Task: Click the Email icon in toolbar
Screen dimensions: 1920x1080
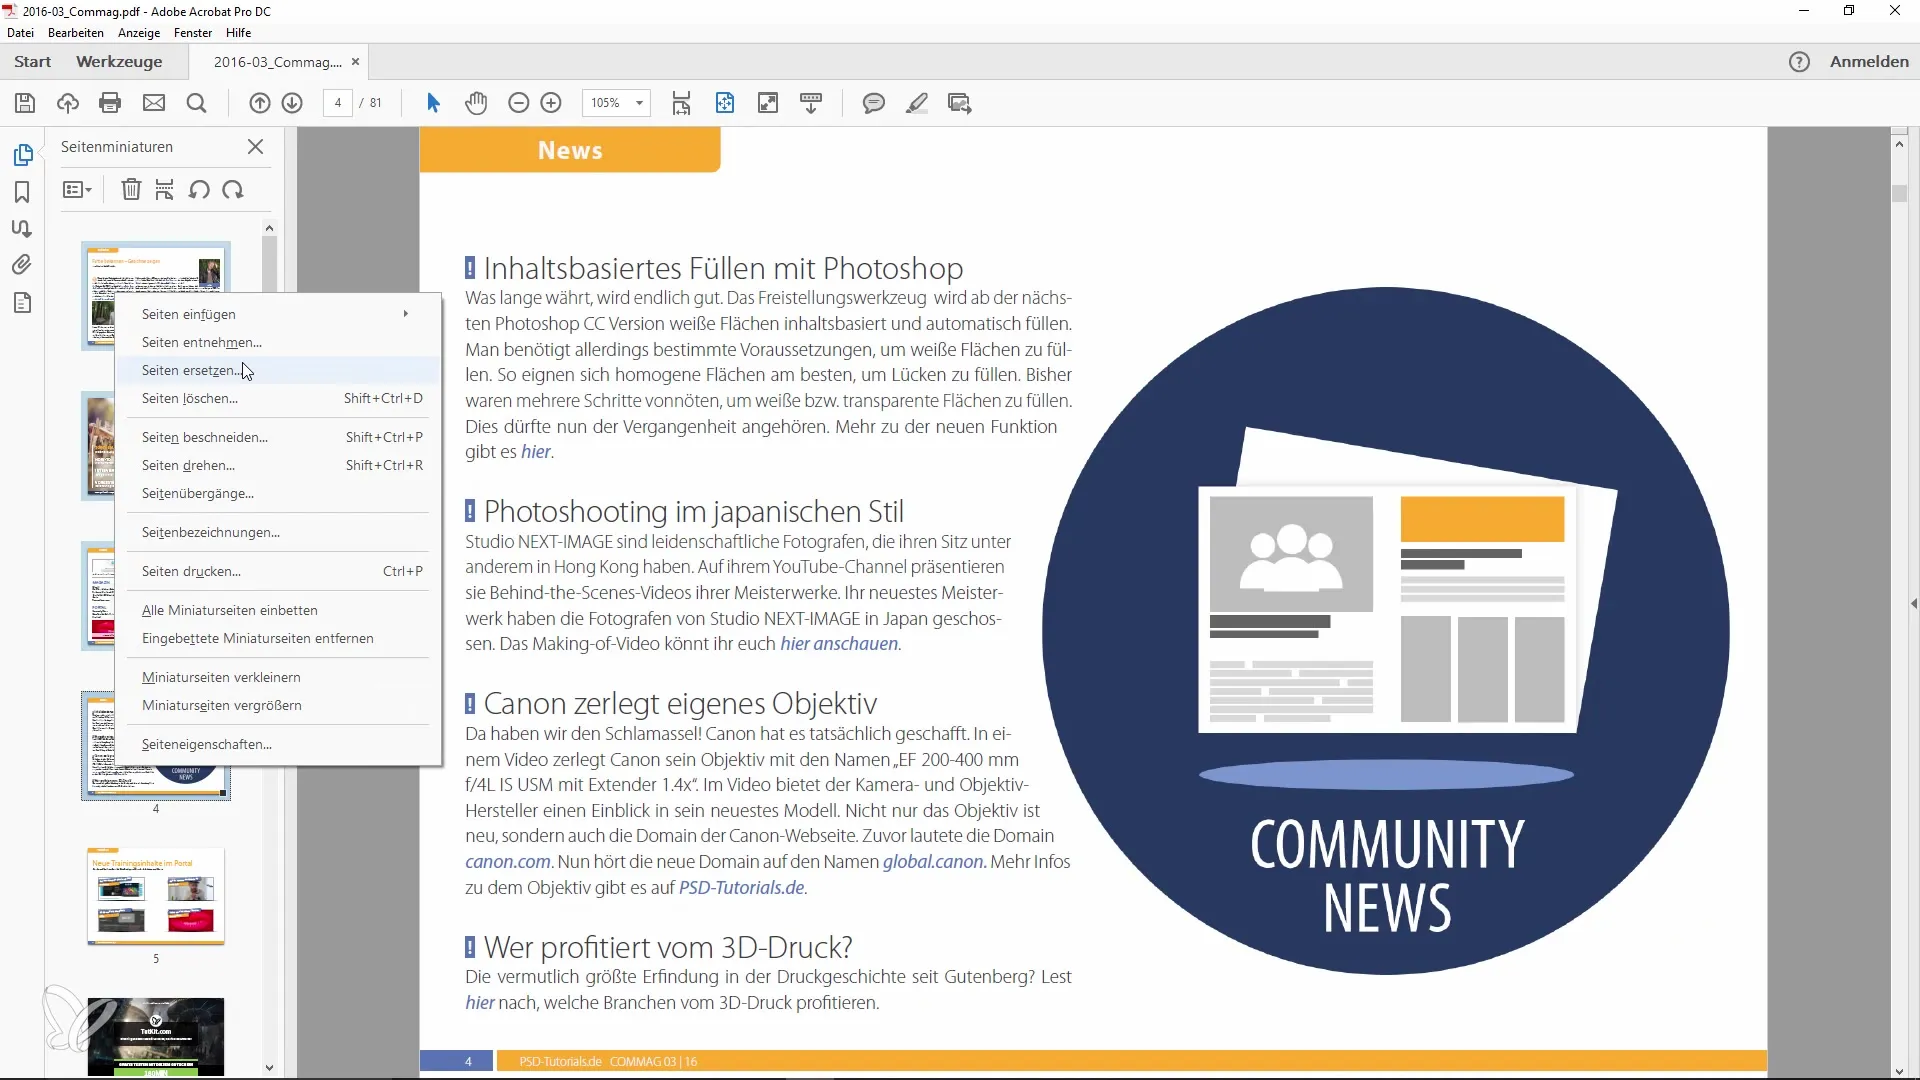Action: (x=153, y=103)
